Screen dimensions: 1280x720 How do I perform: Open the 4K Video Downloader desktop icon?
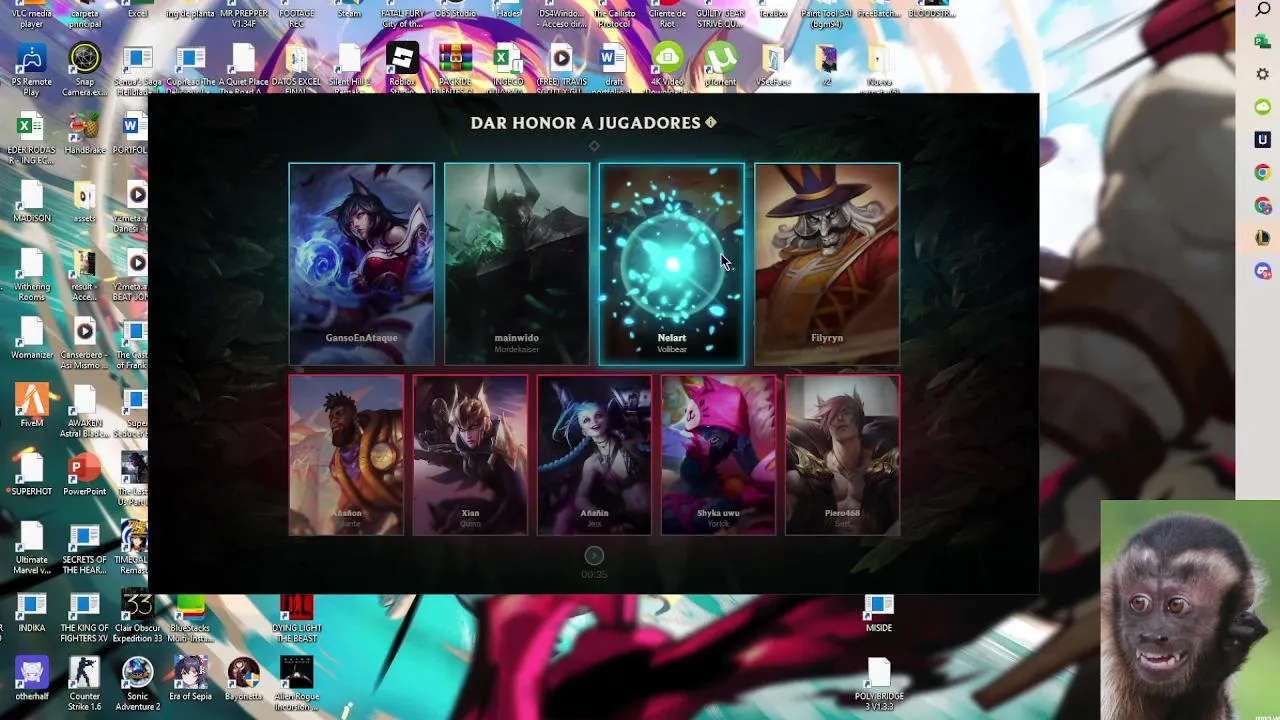tap(667, 67)
